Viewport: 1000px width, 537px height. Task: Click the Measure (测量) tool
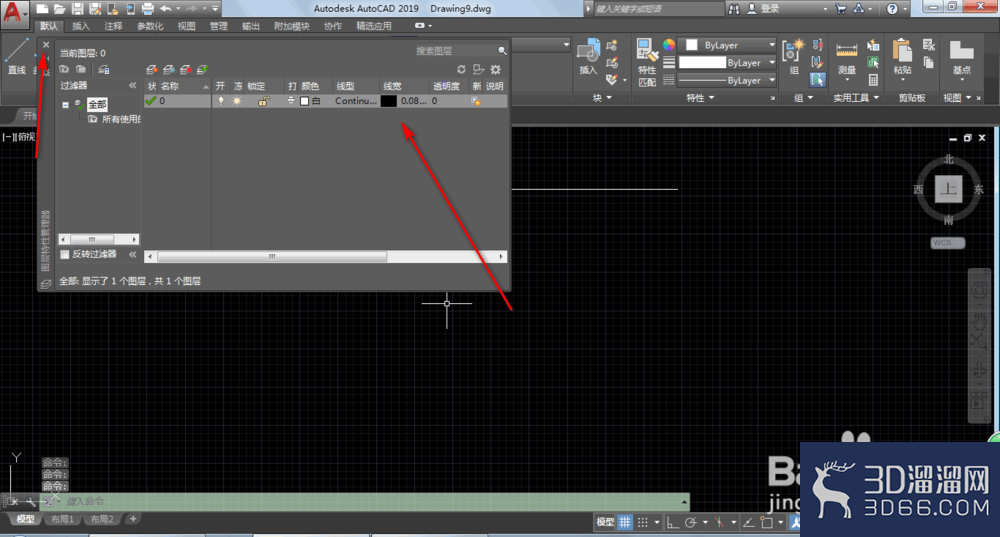tap(846, 59)
